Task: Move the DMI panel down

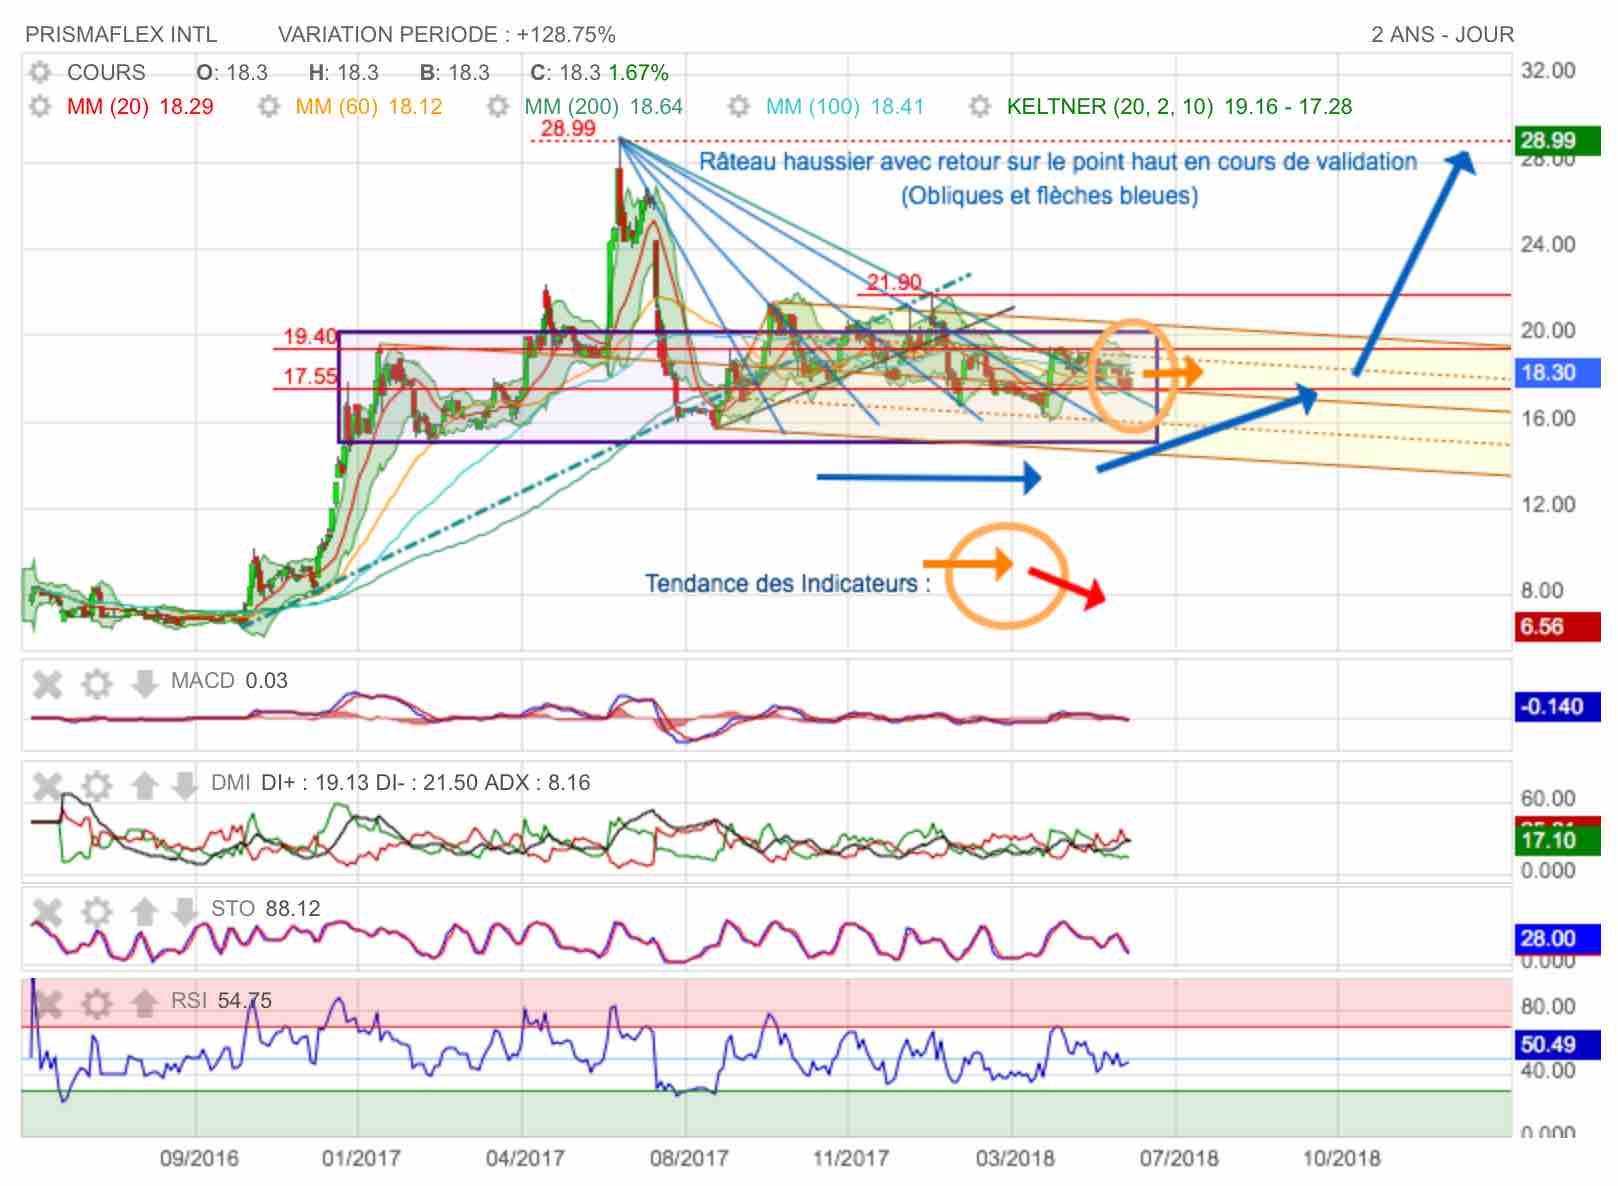Action: 184,785
